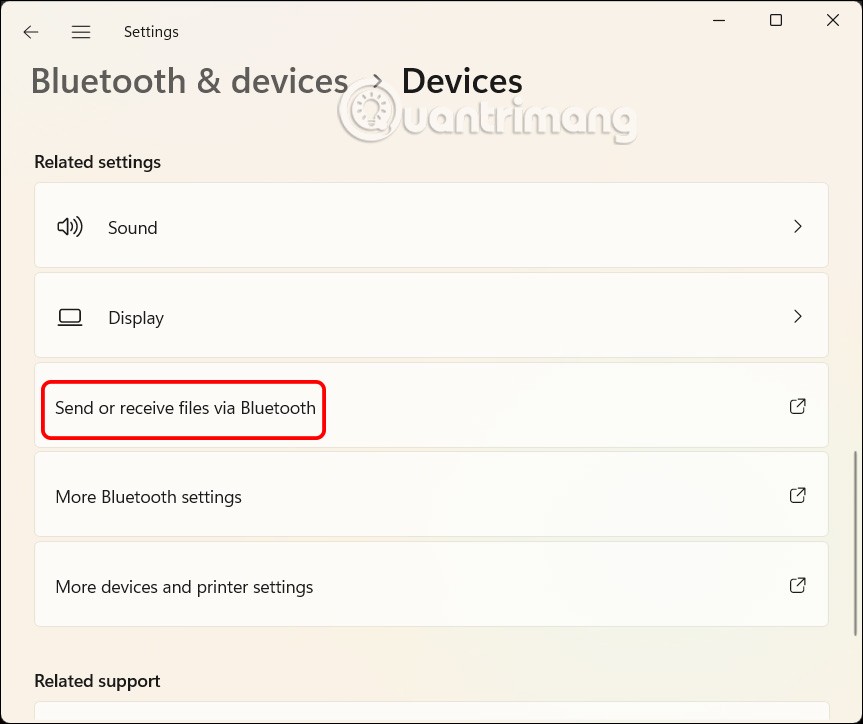Maximize the Settings window
The height and width of the screenshot is (724, 863).
click(776, 20)
